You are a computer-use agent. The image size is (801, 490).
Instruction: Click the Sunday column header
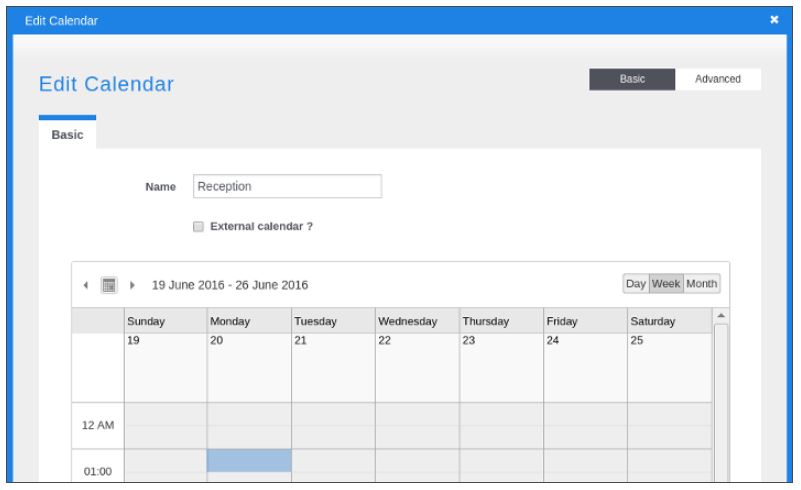click(x=165, y=321)
